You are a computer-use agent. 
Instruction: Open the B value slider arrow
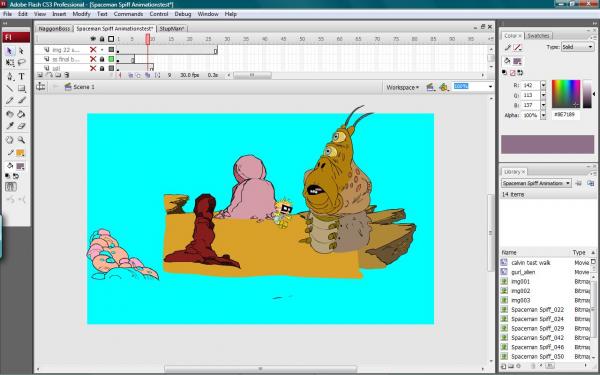[543, 105]
